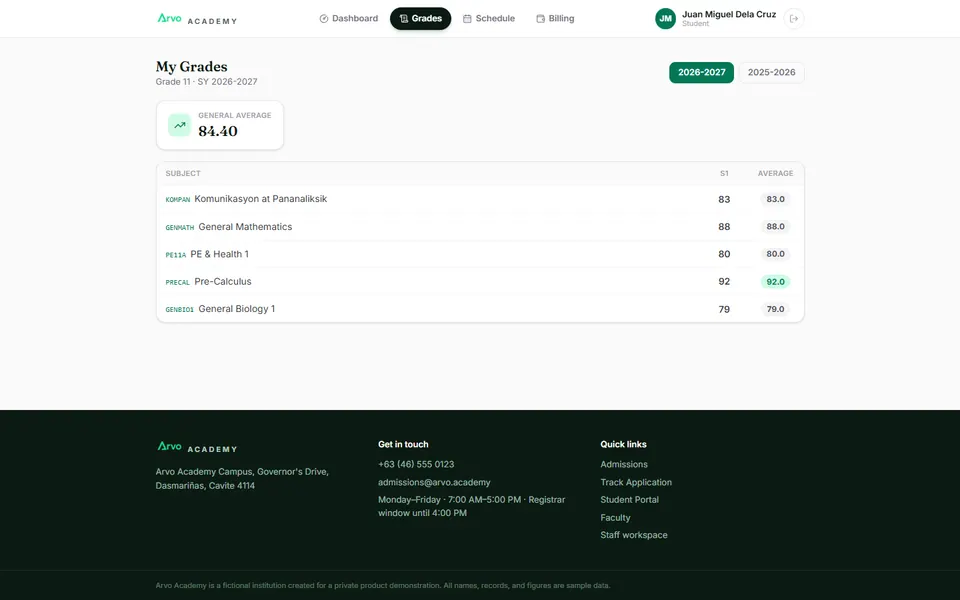Click the office hours text in footer
This screenshot has height=600, width=960.
(471, 506)
